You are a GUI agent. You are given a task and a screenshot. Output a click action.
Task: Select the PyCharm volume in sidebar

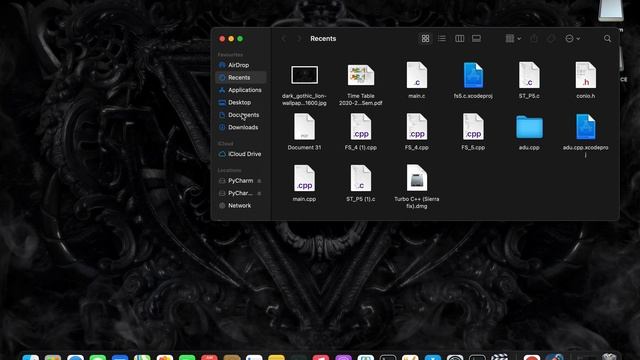240,180
